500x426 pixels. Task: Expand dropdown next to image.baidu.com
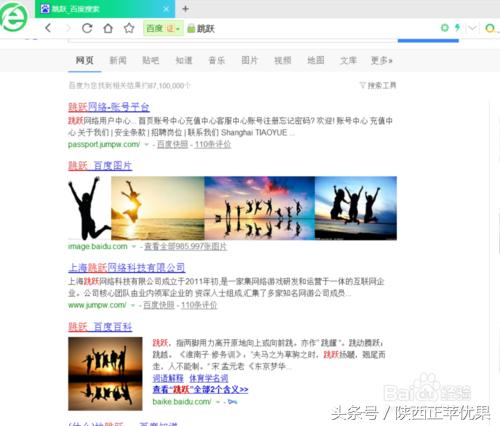pyautogui.click(x=134, y=247)
